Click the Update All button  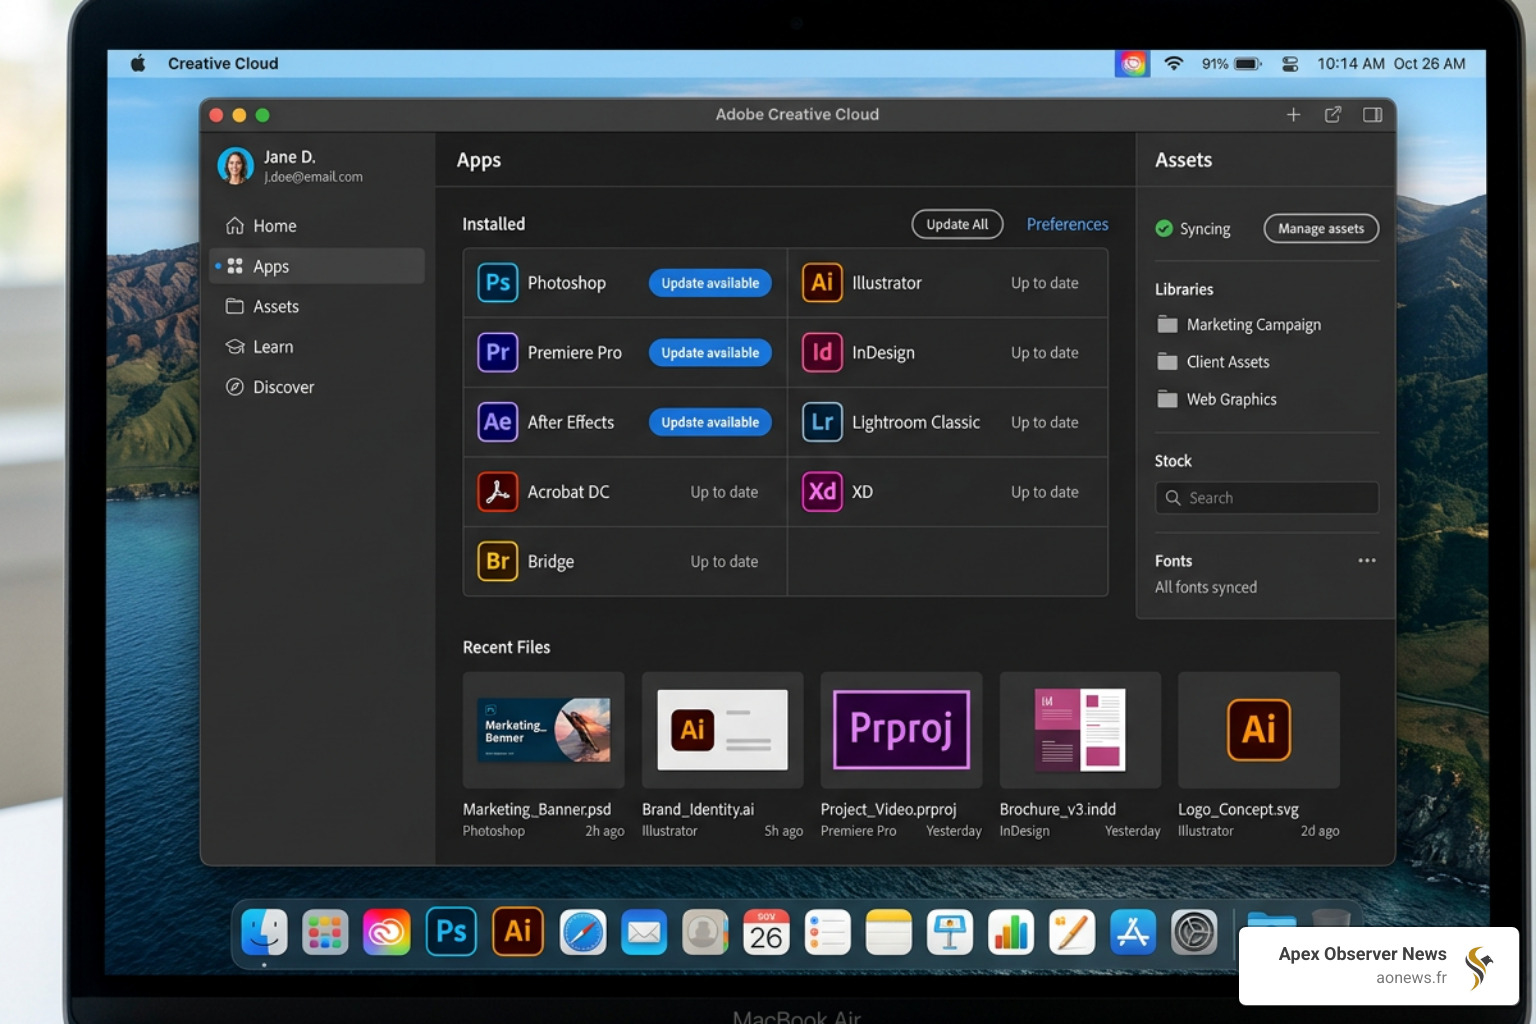tap(956, 224)
